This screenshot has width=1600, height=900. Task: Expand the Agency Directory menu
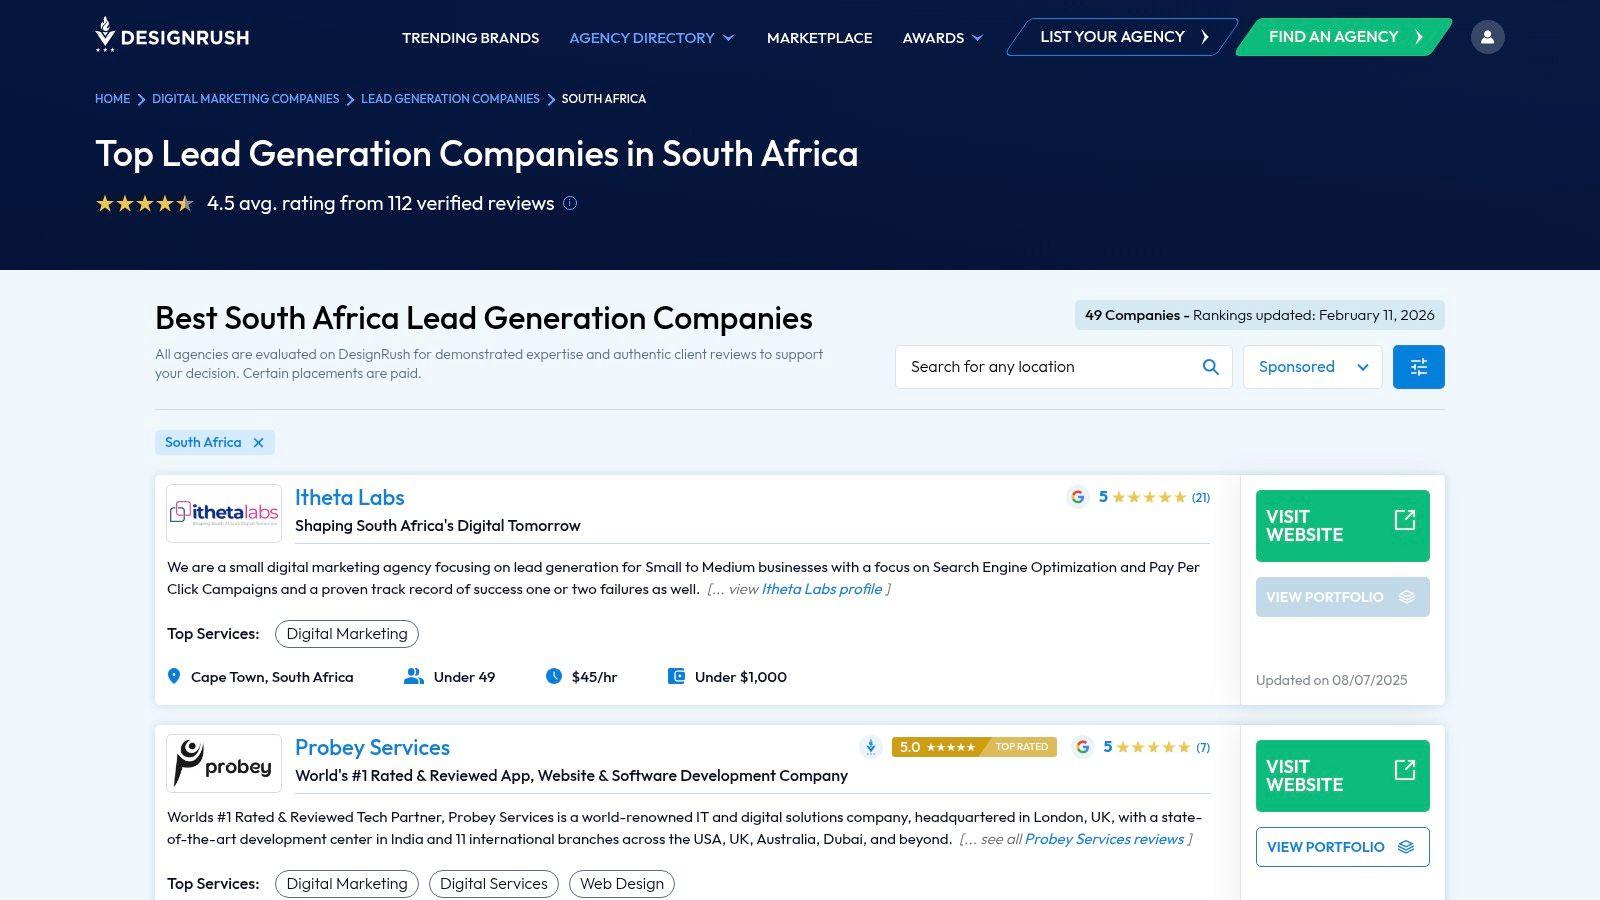[643, 37]
